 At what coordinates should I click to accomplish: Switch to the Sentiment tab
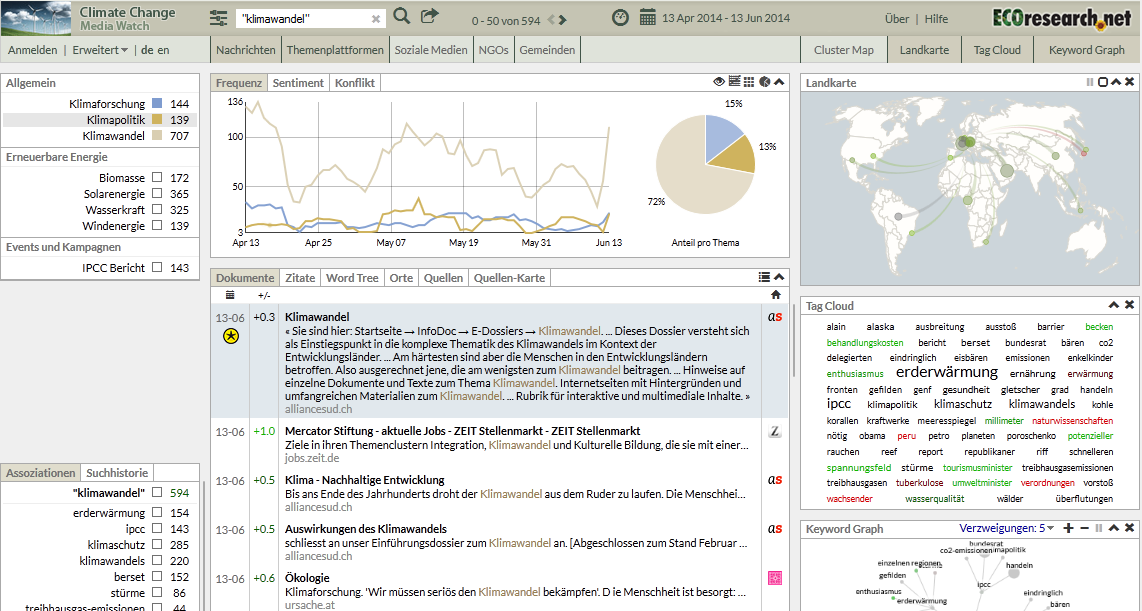pyautogui.click(x=298, y=83)
